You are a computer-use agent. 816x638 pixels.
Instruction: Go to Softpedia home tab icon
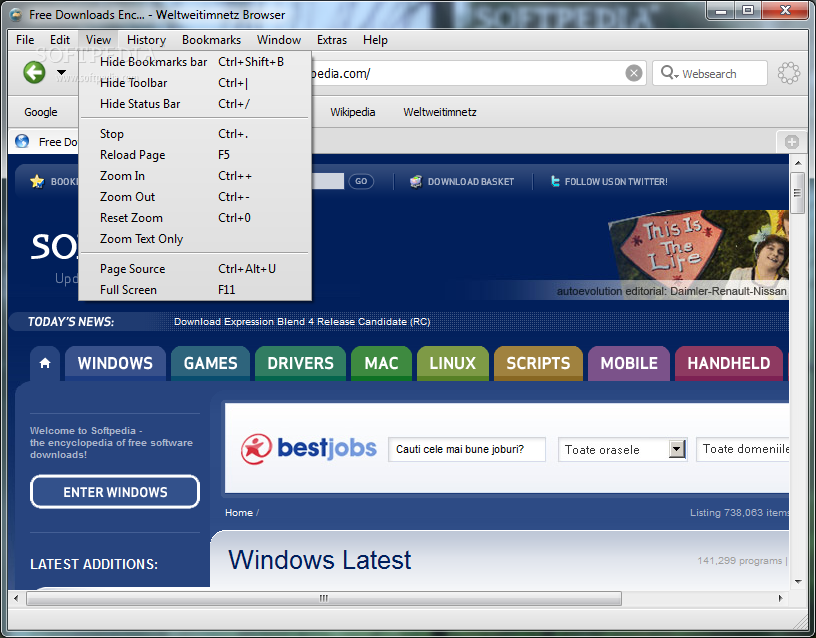45,363
